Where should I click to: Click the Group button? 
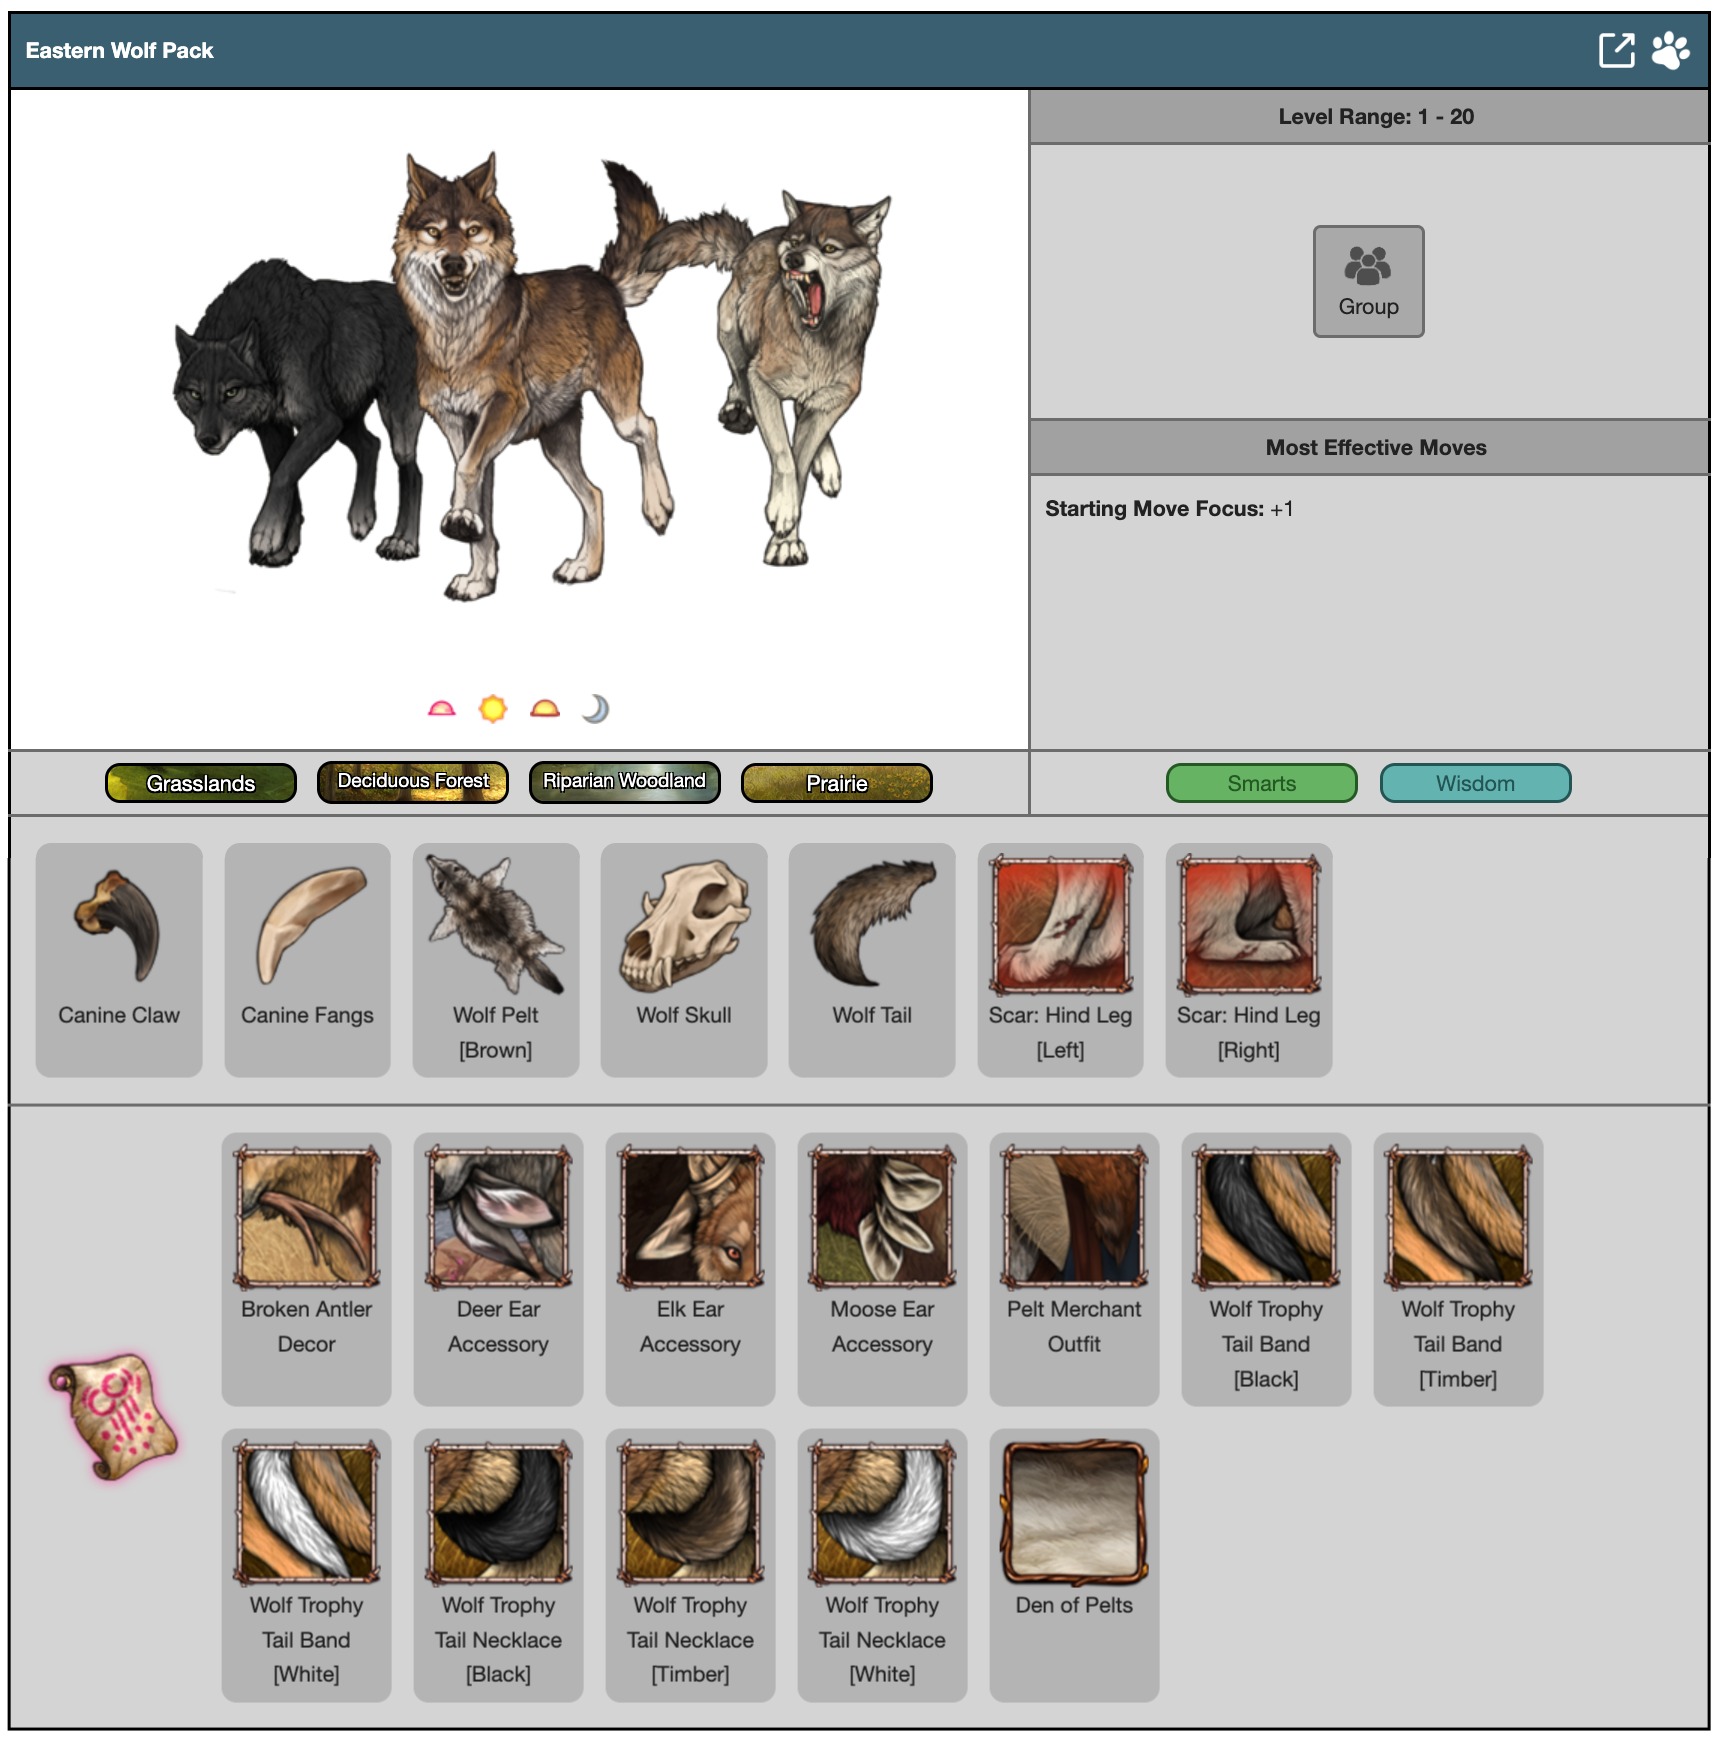point(1368,281)
